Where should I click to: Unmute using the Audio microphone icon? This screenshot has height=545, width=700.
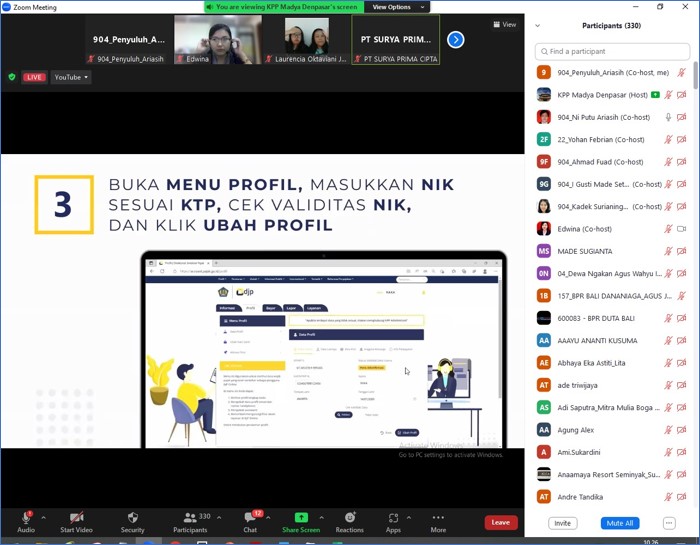tap(25, 518)
